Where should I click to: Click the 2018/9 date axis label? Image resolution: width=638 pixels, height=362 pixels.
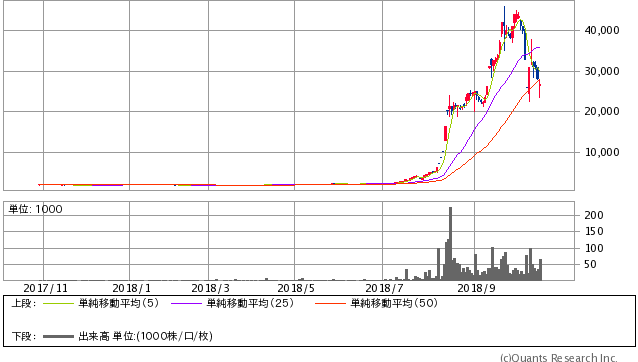point(476,288)
